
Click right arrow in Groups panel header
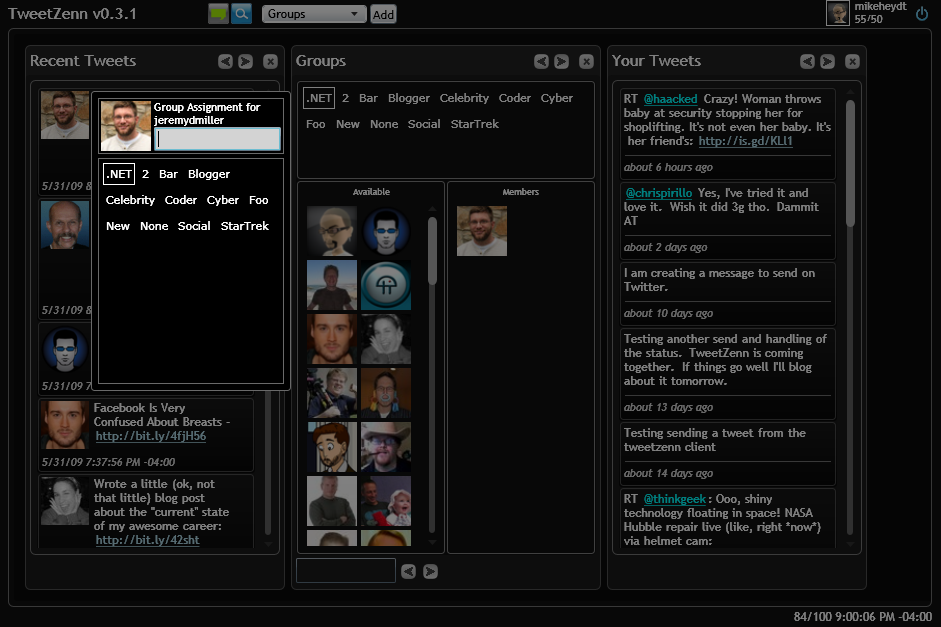562,61
